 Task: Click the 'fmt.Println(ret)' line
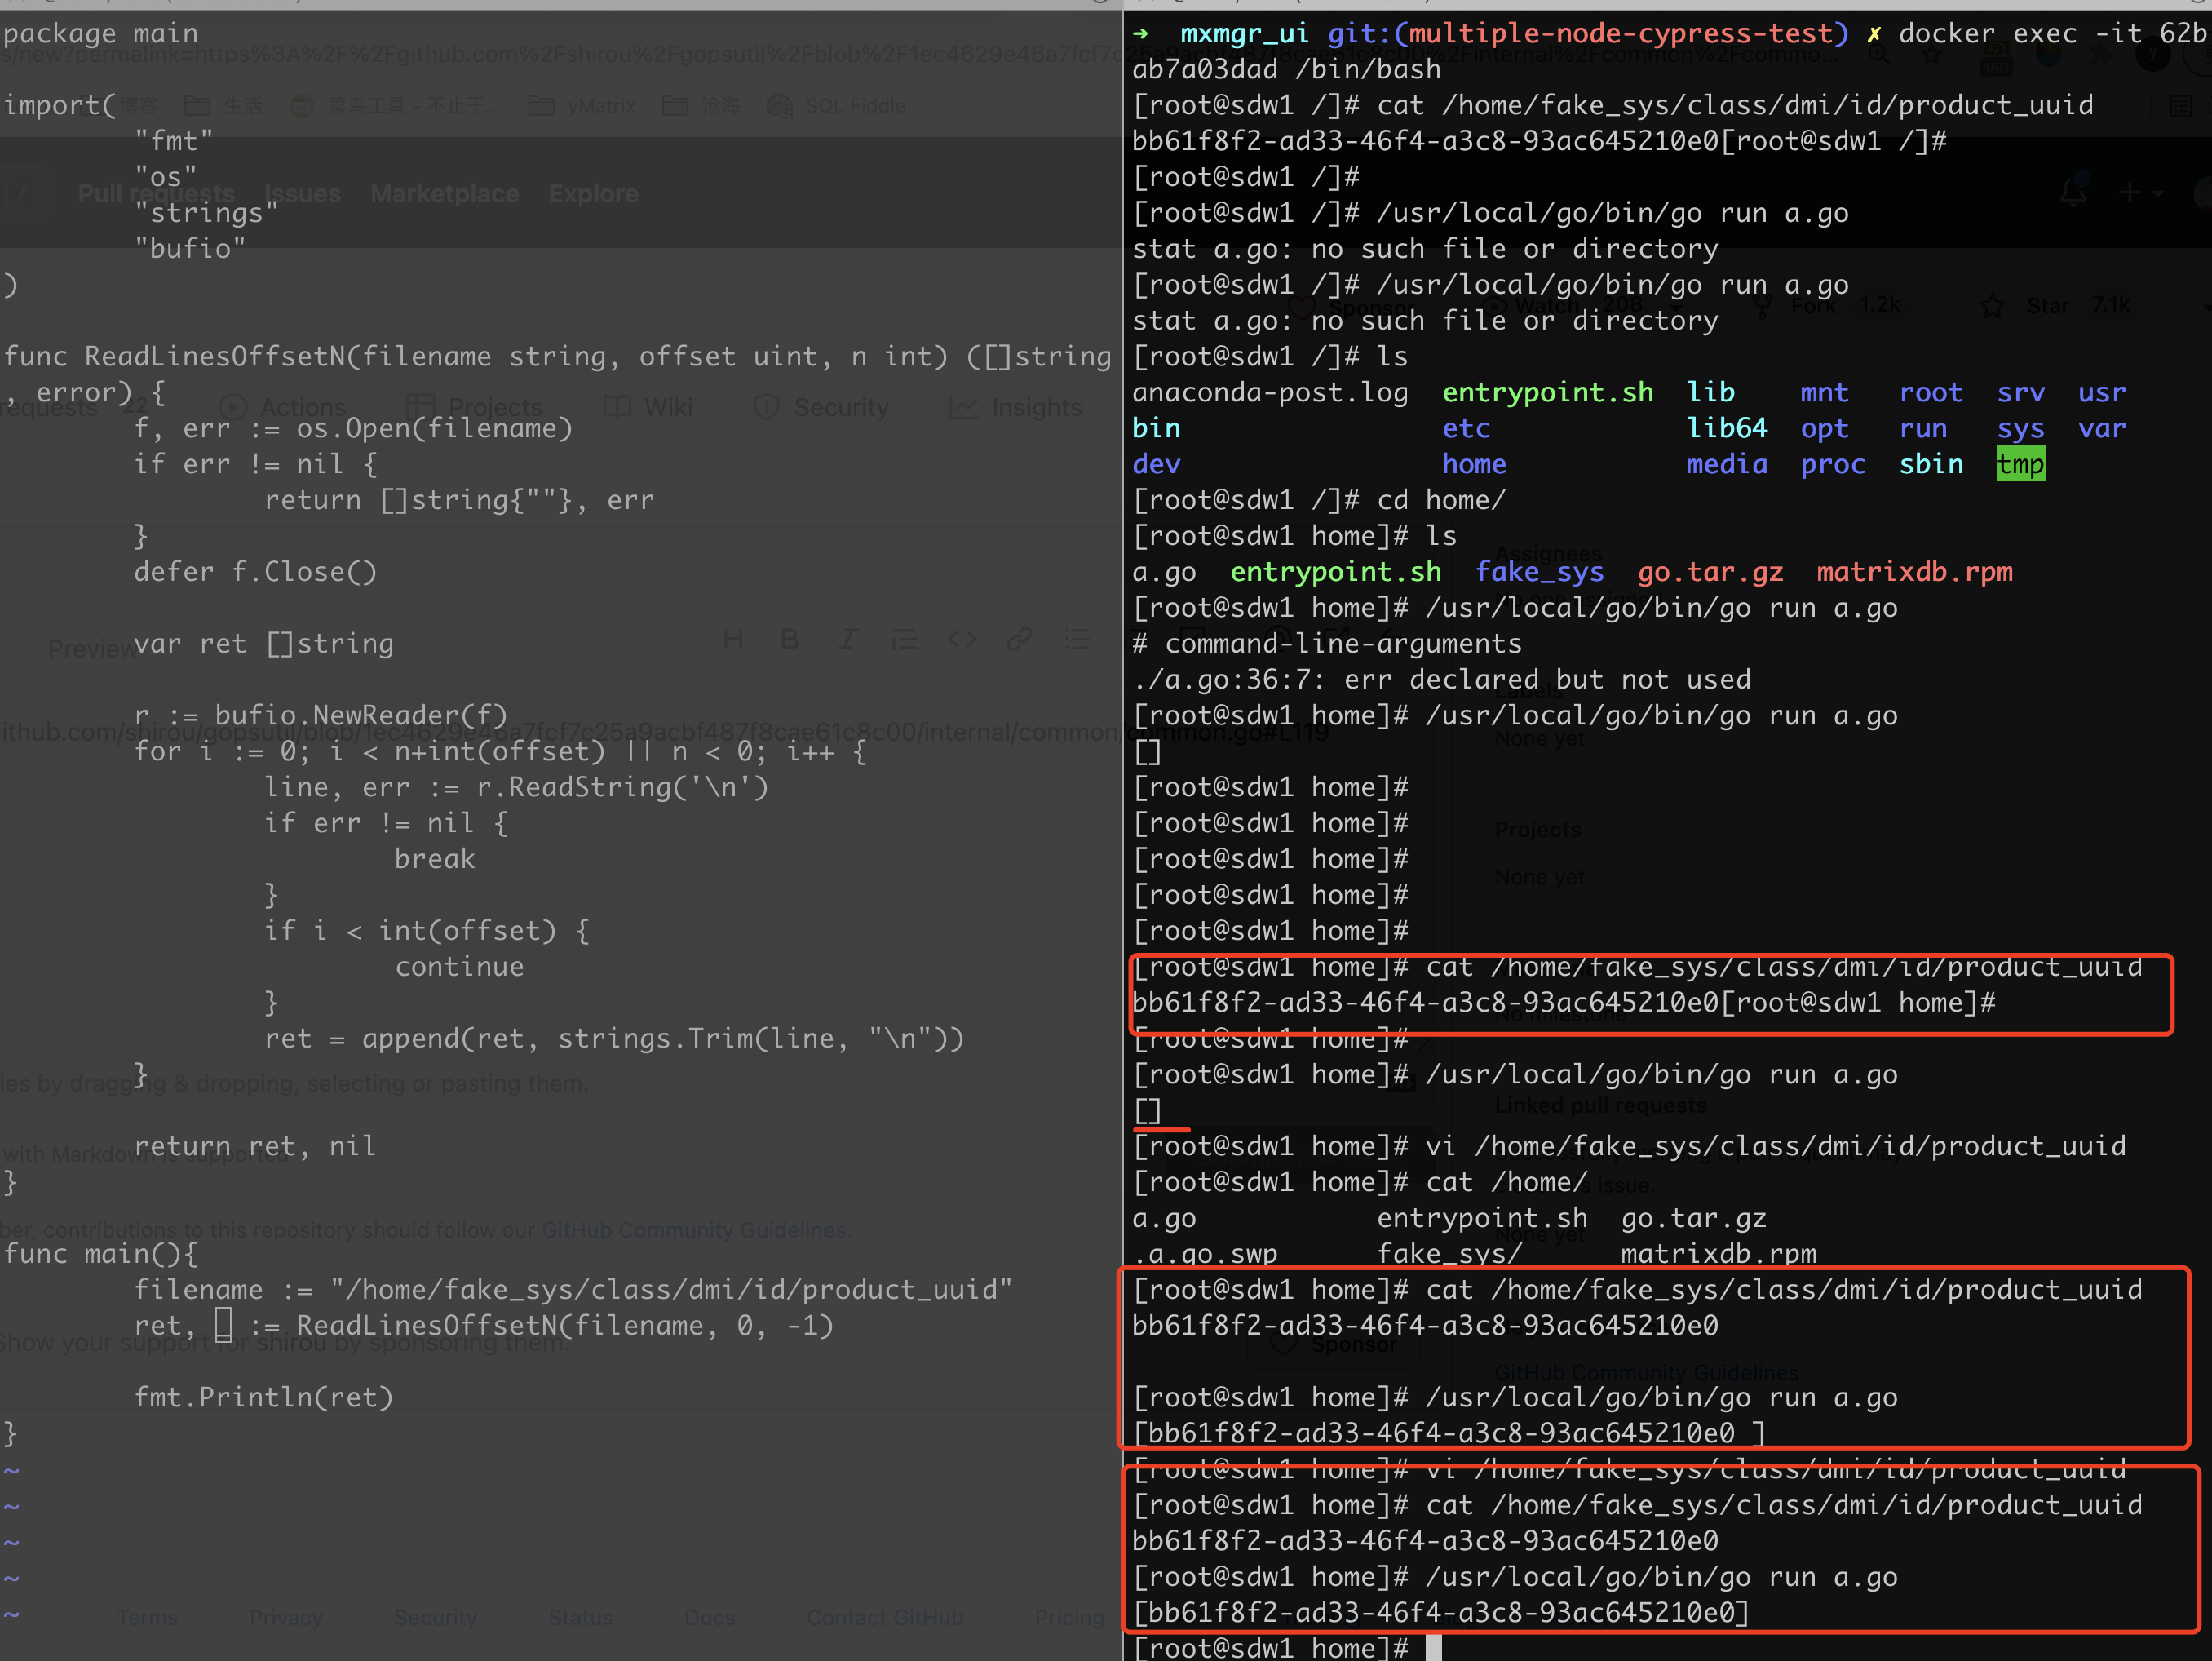264,1397
